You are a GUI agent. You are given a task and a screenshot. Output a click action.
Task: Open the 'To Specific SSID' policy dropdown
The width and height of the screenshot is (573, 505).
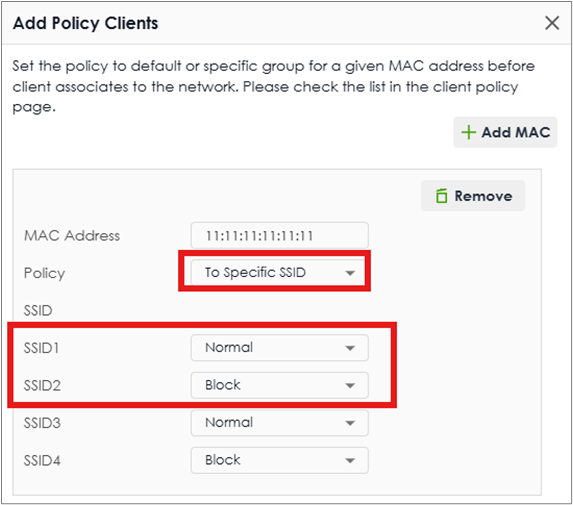click(x=278, y=272)
